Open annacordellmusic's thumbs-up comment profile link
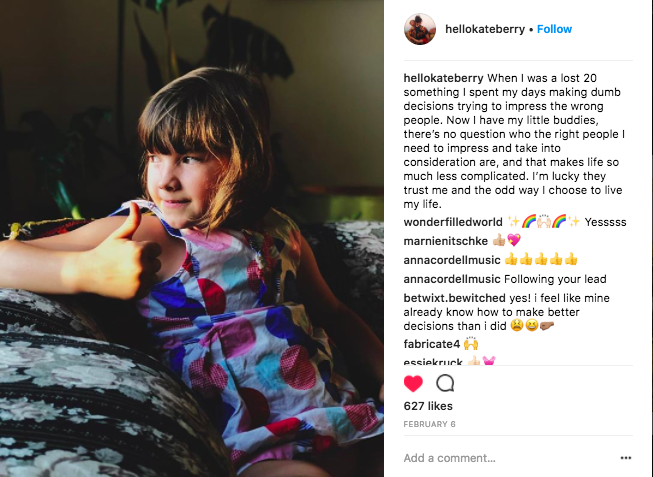The image size is (653, 477). (452, 260)
